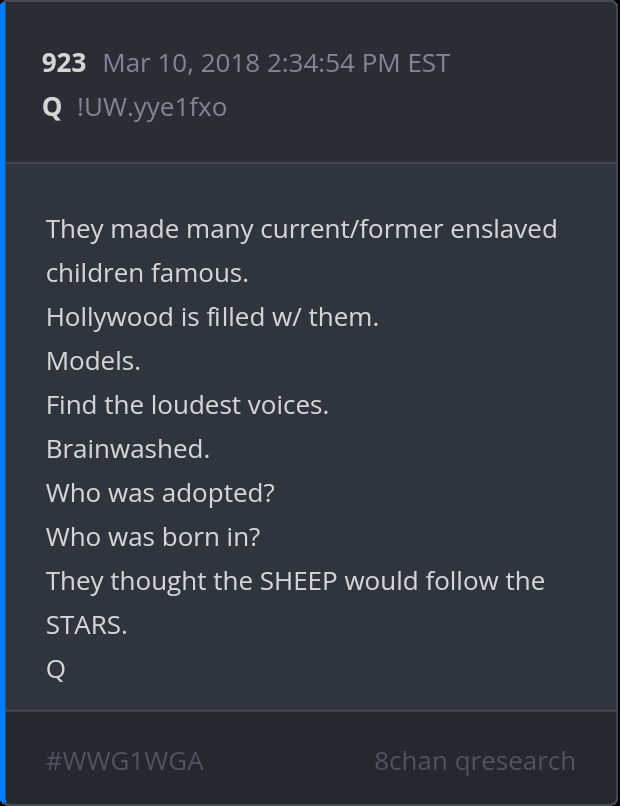Click the "Who was born in?" line

tap(153, 537)
